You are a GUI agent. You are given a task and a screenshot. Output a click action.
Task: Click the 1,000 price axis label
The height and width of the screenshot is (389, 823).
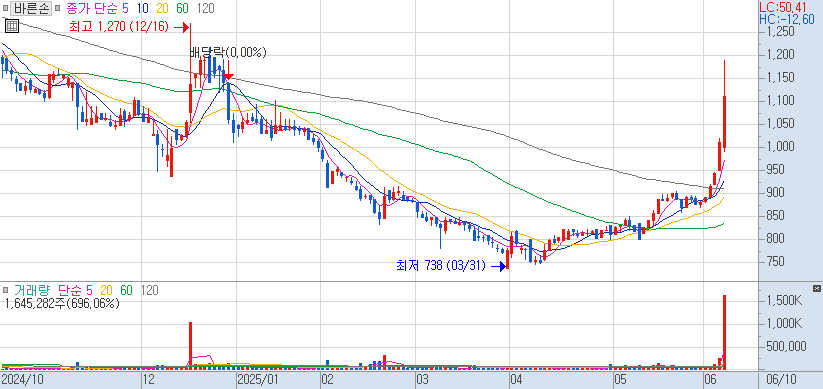[780, 146]
